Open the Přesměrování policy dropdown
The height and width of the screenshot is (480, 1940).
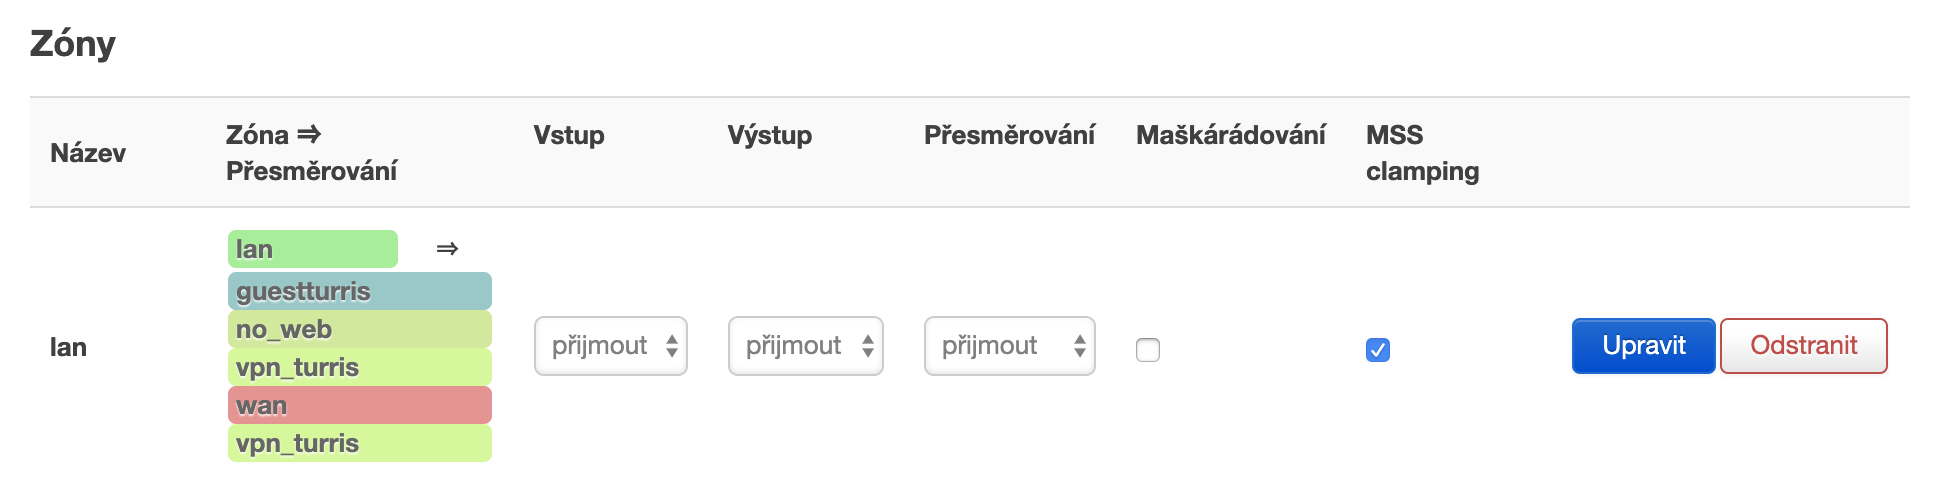(1009, 346)
